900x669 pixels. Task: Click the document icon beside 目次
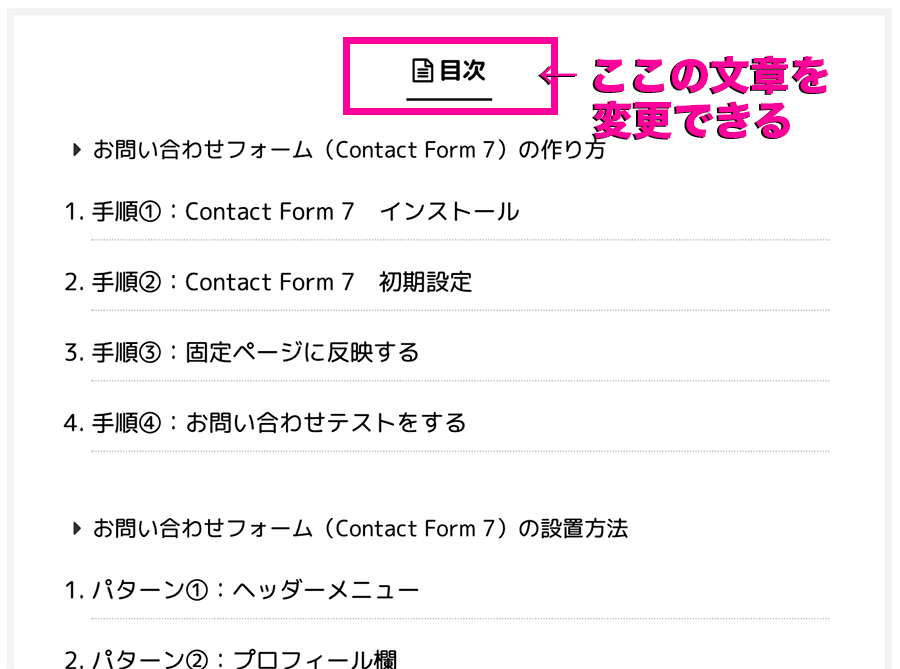[x=423, y=70]
